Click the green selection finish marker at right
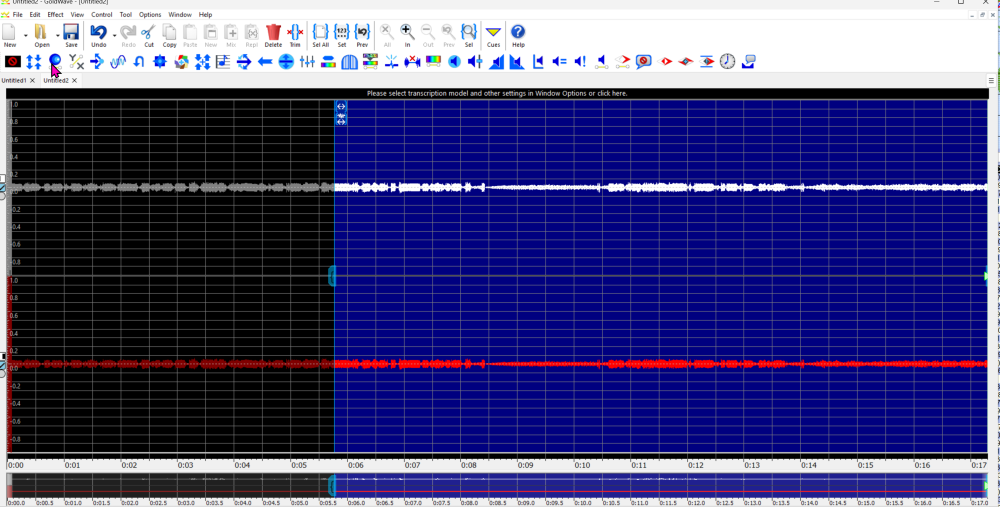 tap(986, 276)
